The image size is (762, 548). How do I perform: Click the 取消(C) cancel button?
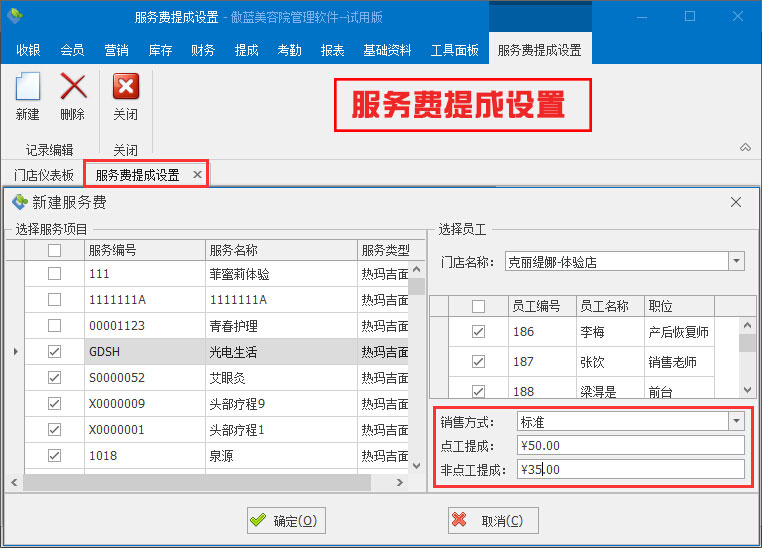click(x=493, y=520)
